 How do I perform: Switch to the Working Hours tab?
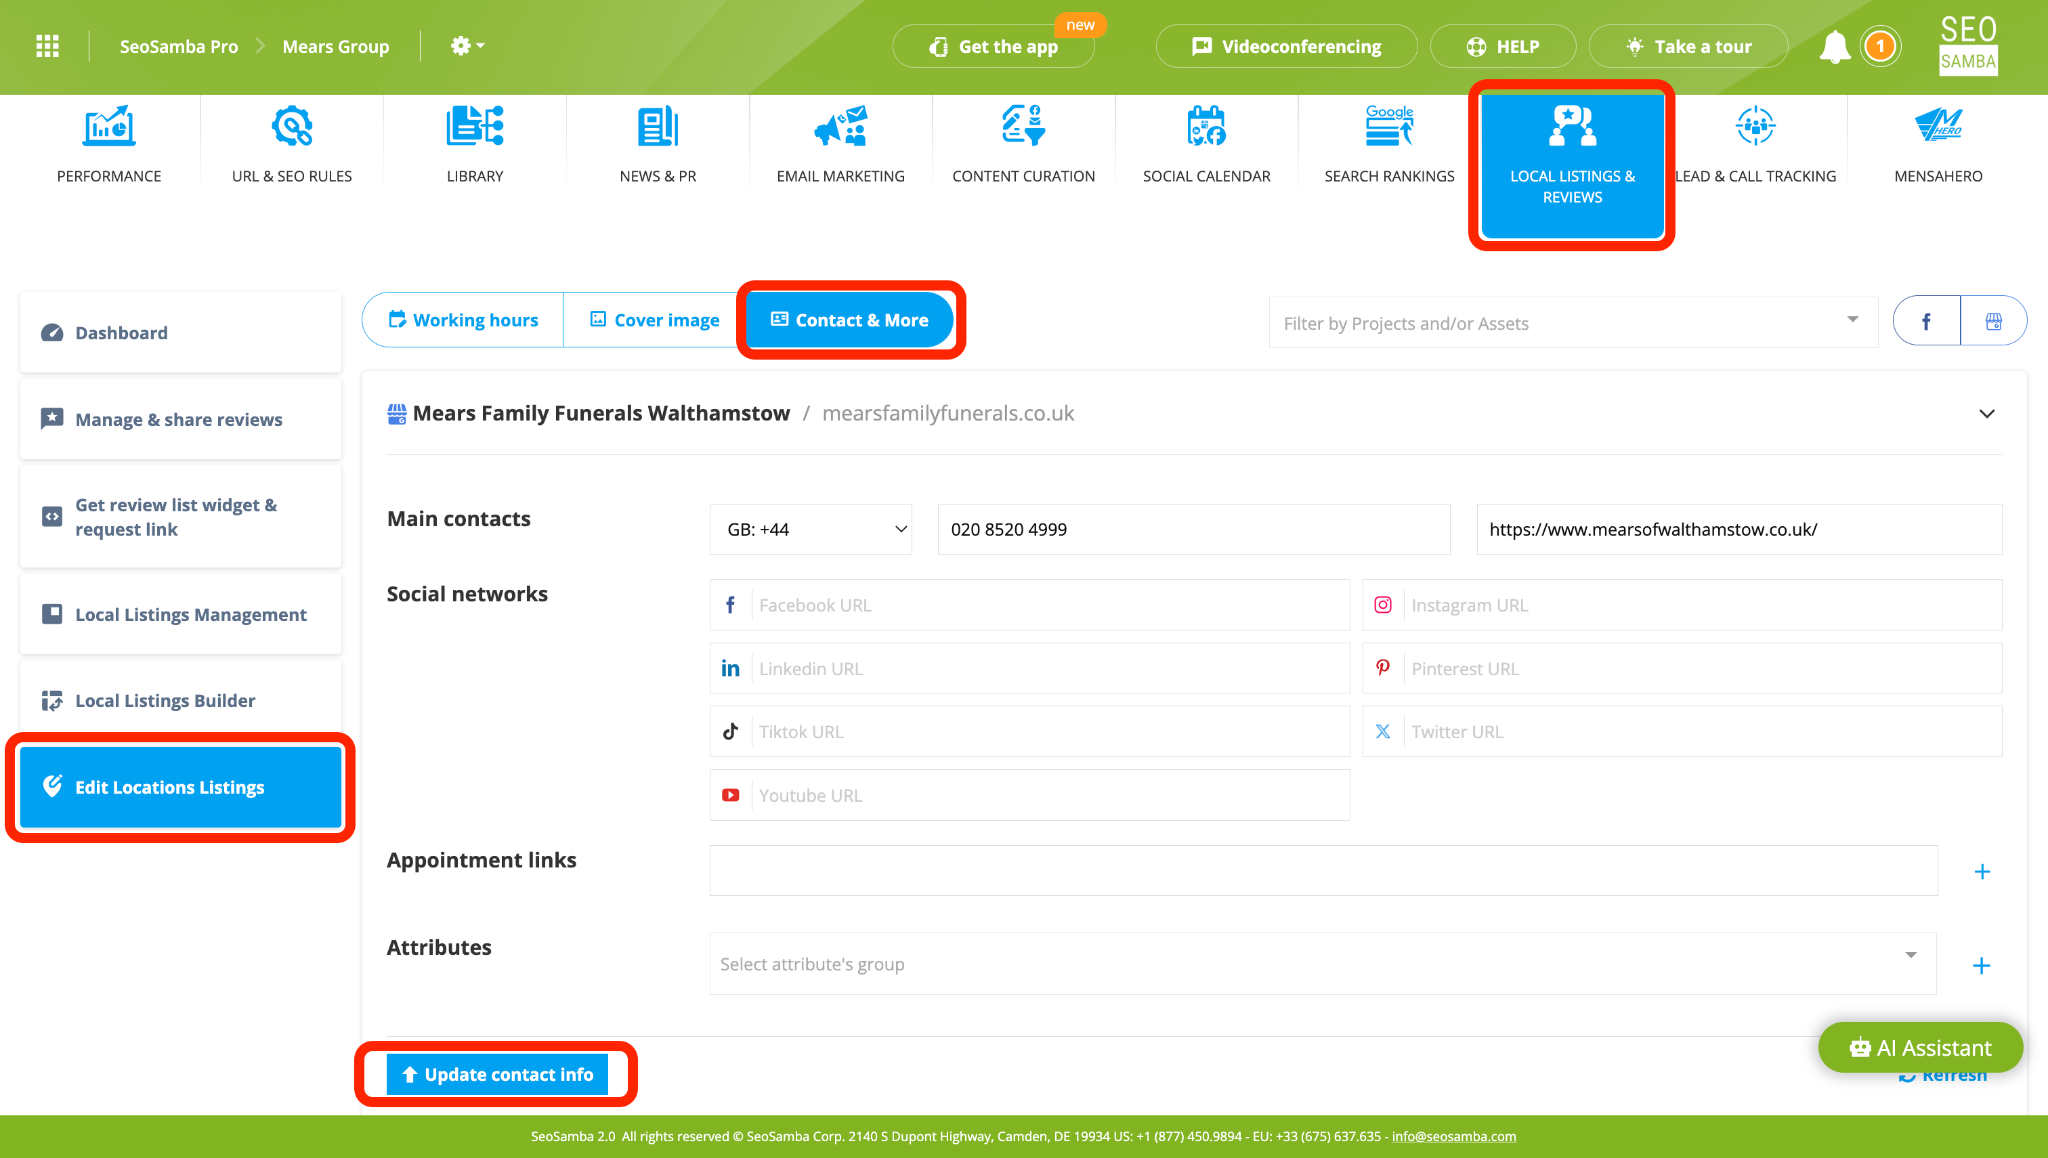[x=463, y=319]
